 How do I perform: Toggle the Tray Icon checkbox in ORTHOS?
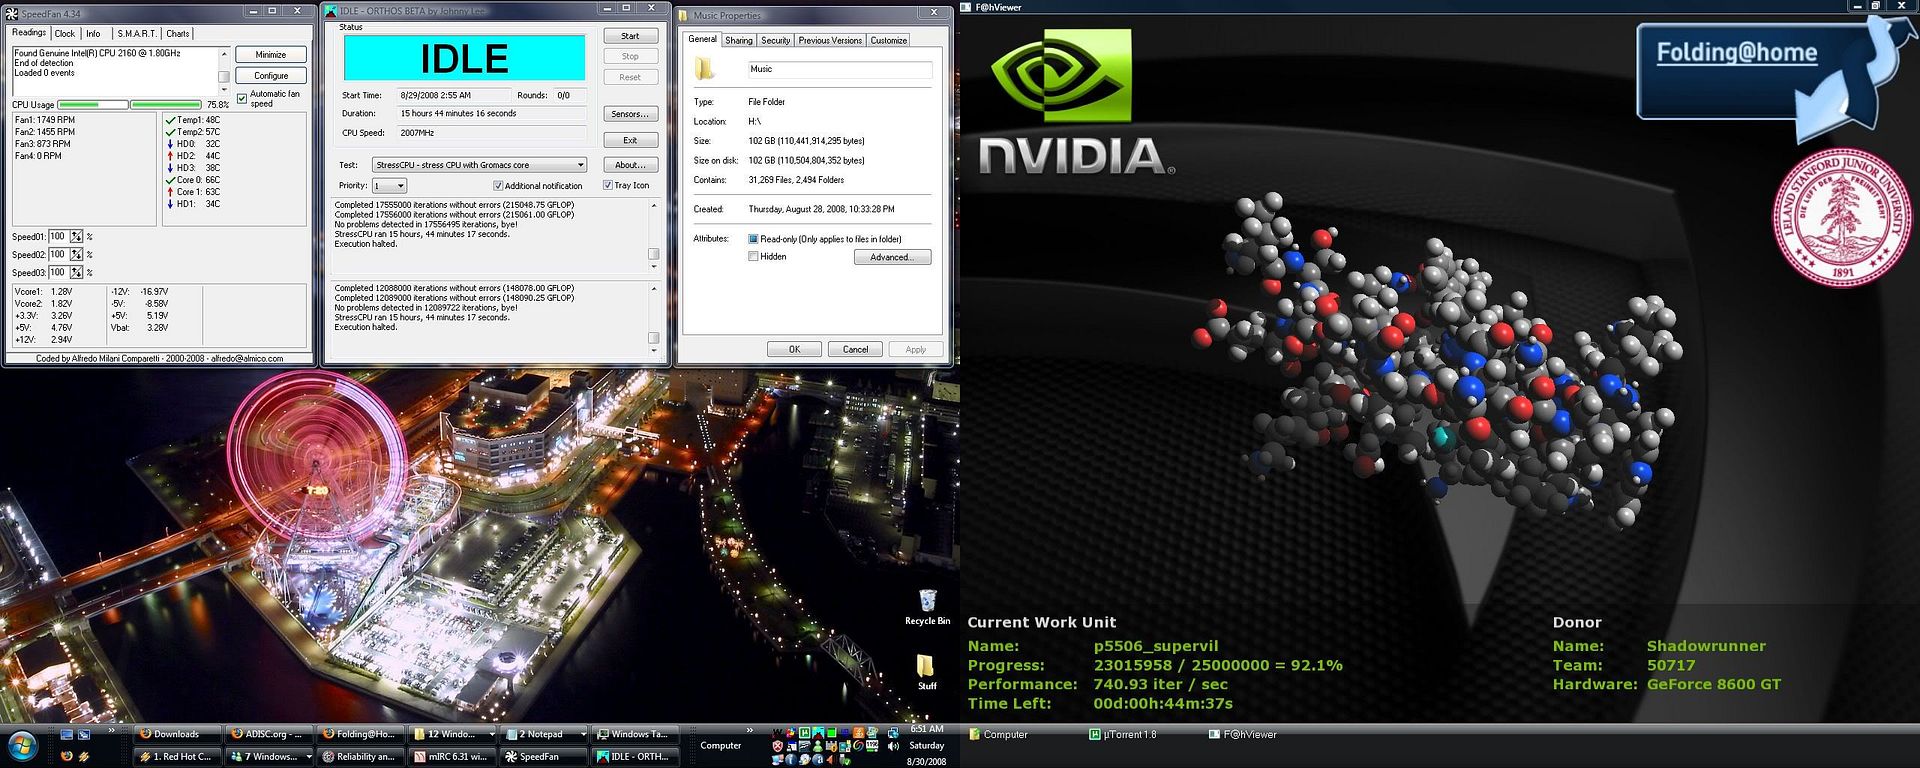[x=608, y=186]
